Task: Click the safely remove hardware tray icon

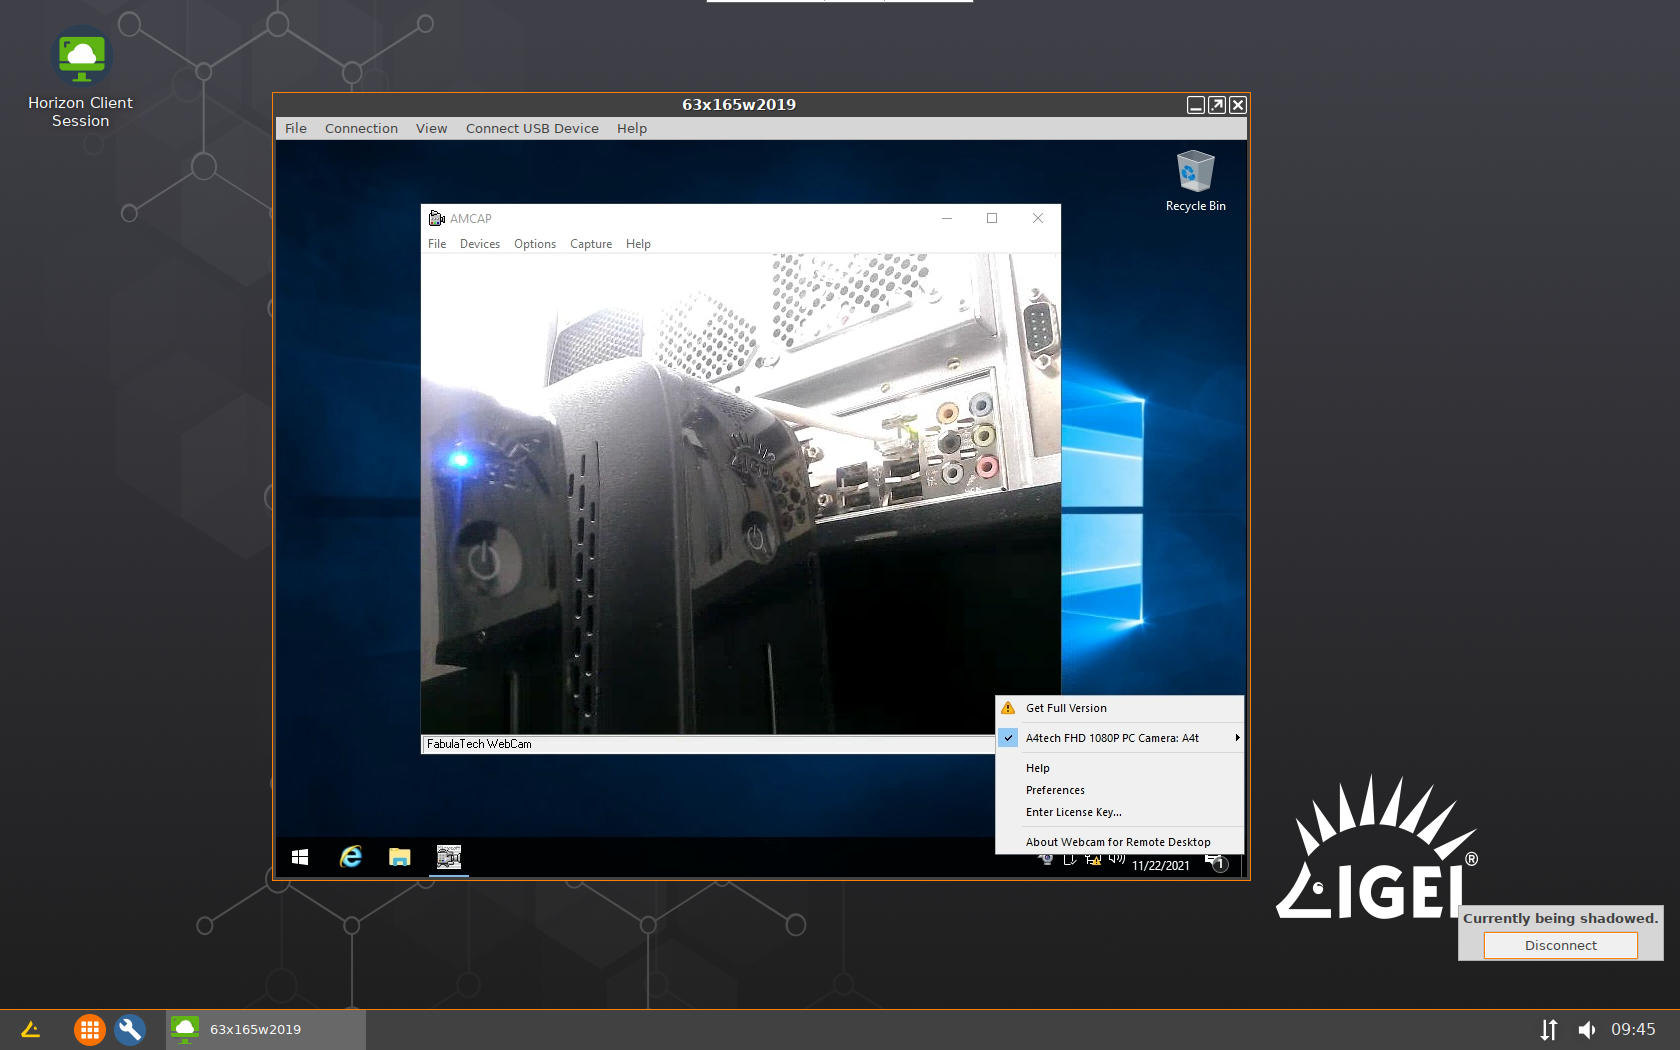Action: coord(1069,860)
